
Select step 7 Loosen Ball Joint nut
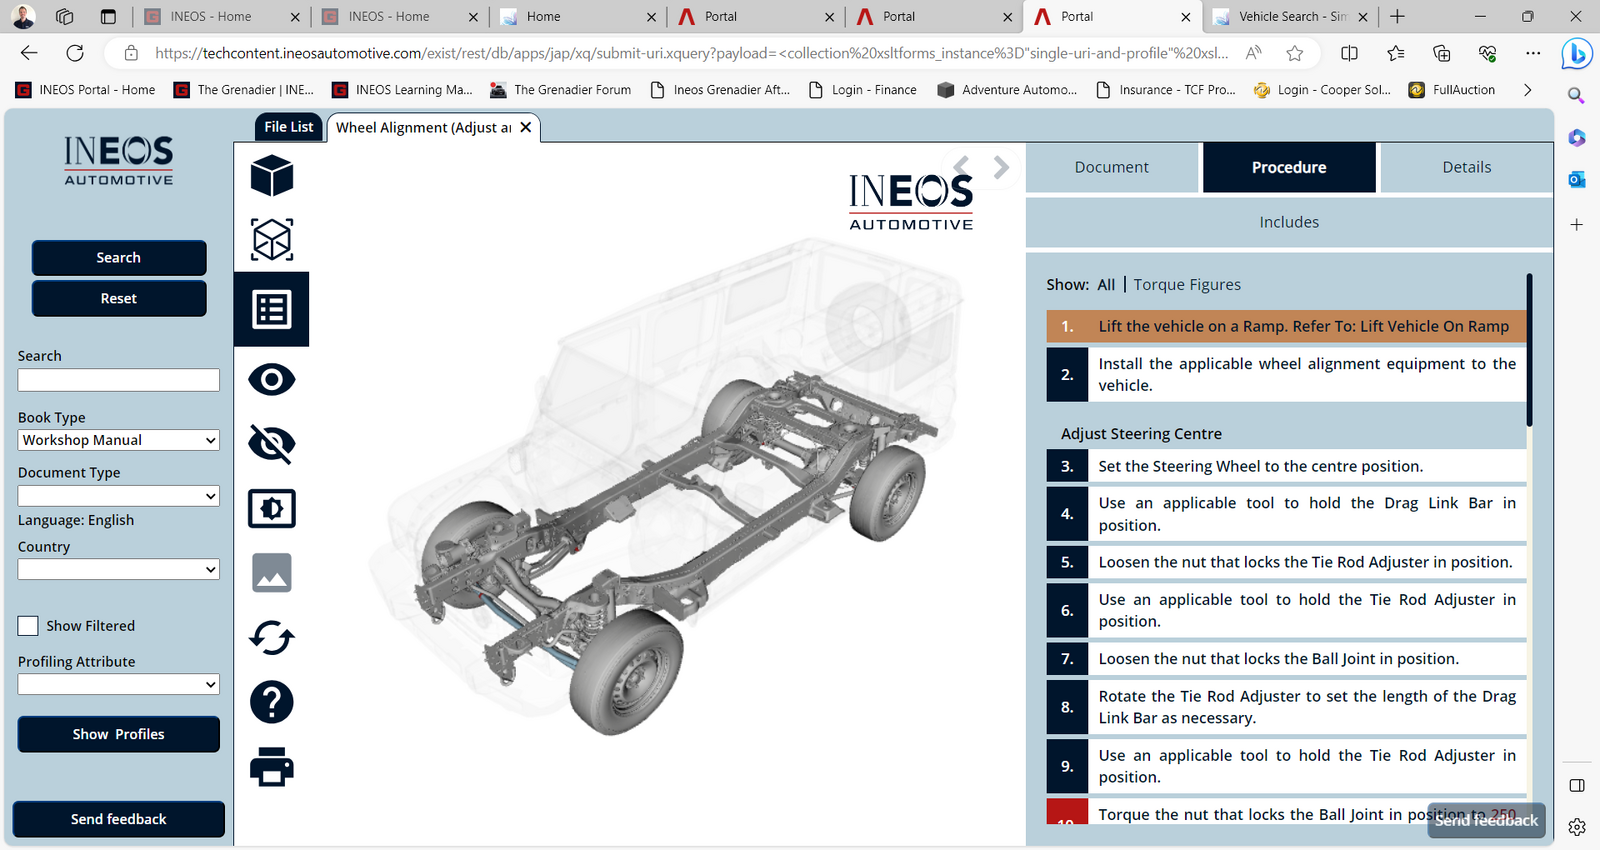[x=1286, y=659]
